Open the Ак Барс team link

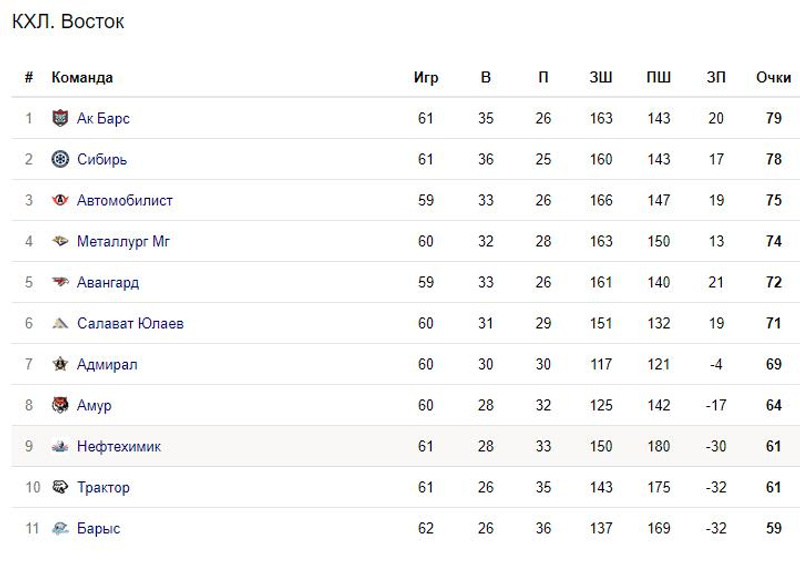103,119
